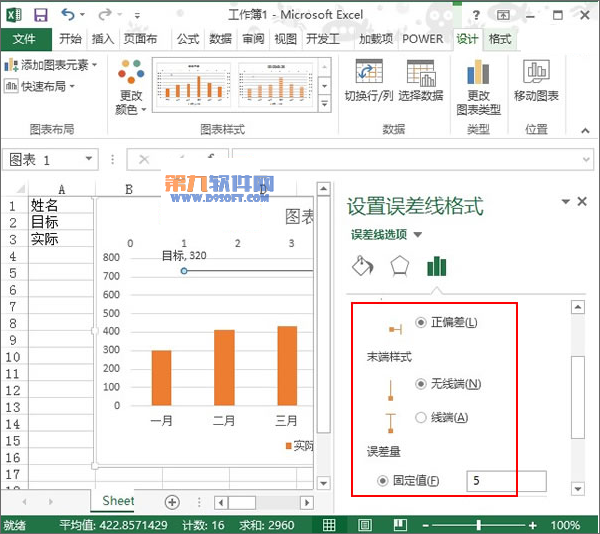
Task: Open the POWER ribbon tab
Action: point(422,39)
